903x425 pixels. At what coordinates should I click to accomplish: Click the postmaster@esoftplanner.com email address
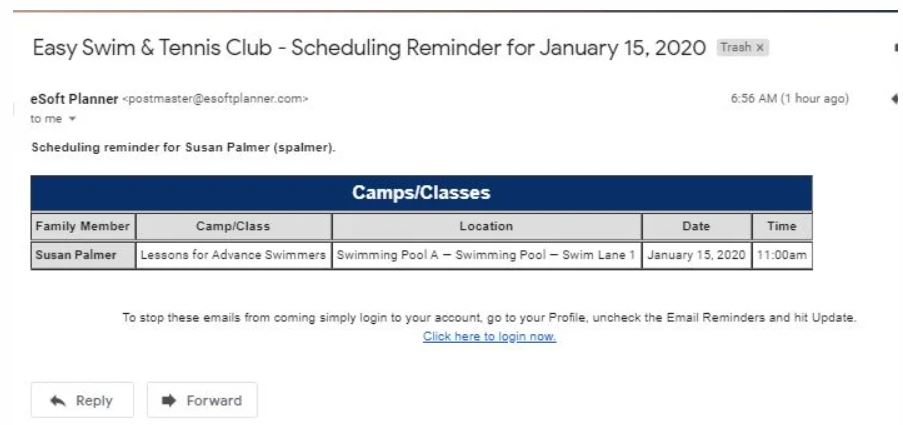click(x=214, y=99)
